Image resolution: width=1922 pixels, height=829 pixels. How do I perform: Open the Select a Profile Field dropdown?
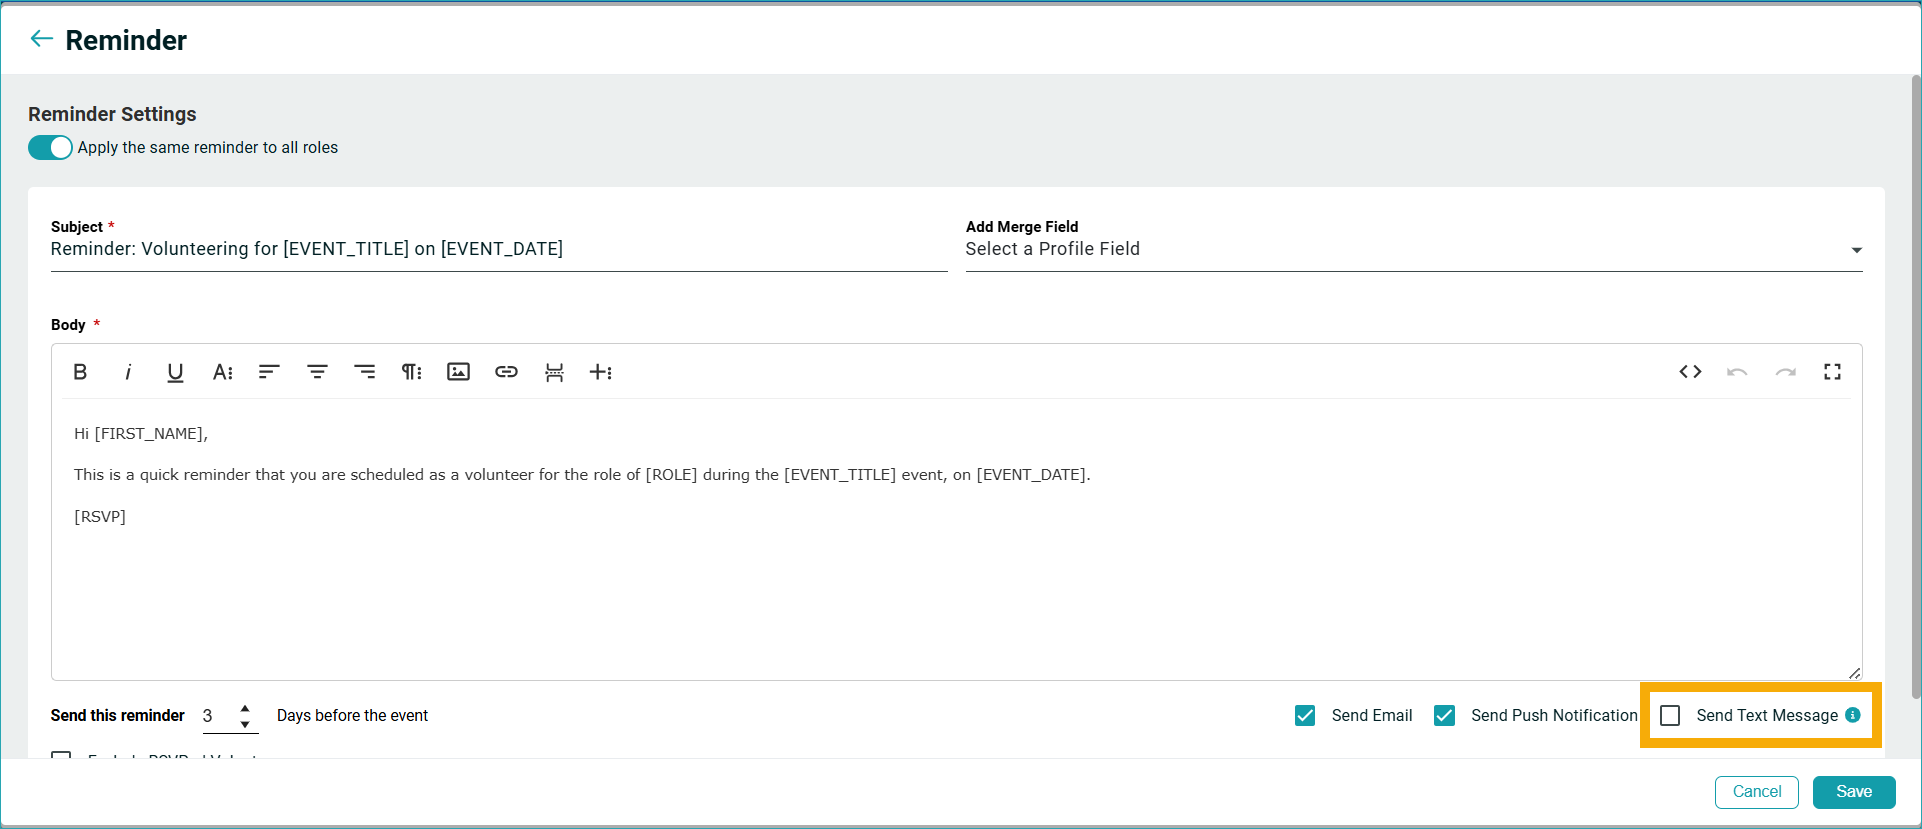click(1414, 249)
